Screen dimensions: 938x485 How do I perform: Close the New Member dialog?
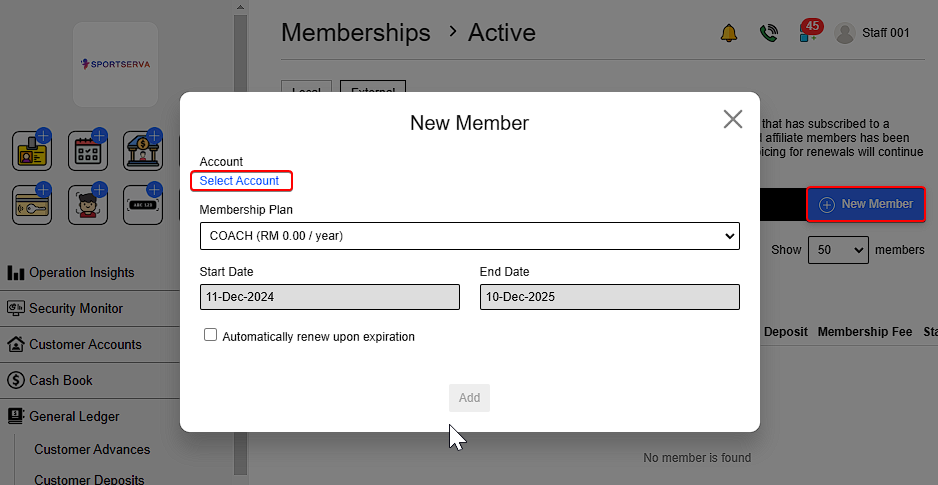[x=733, y=120]
